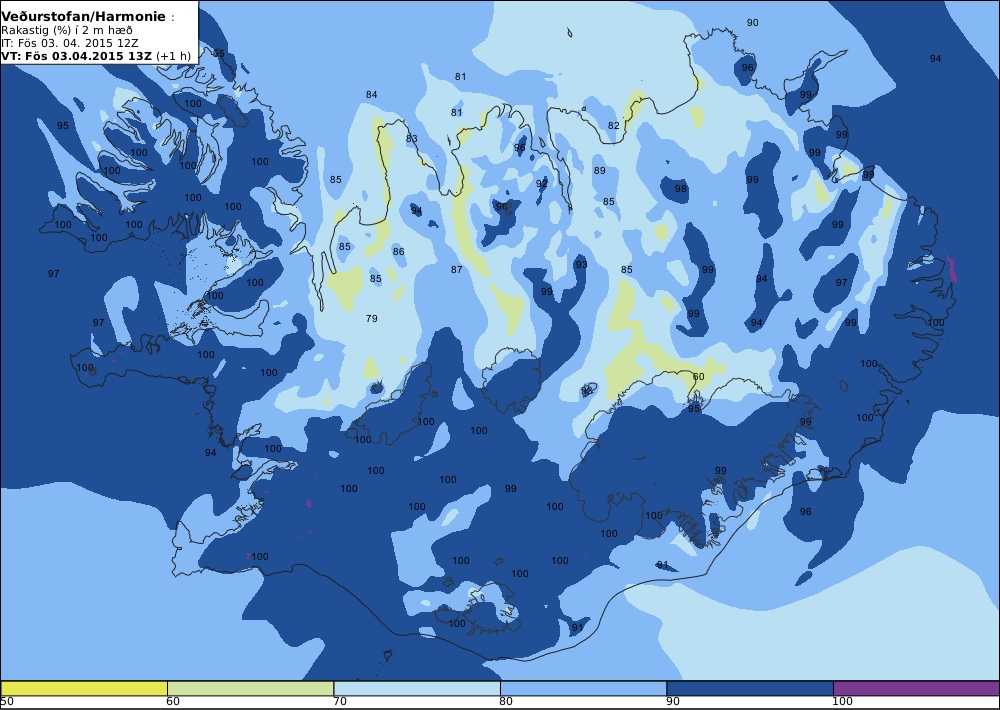Click the '86' humidity value on the map
Viewport: 1000px width, 710px height.
pos(399,251)
